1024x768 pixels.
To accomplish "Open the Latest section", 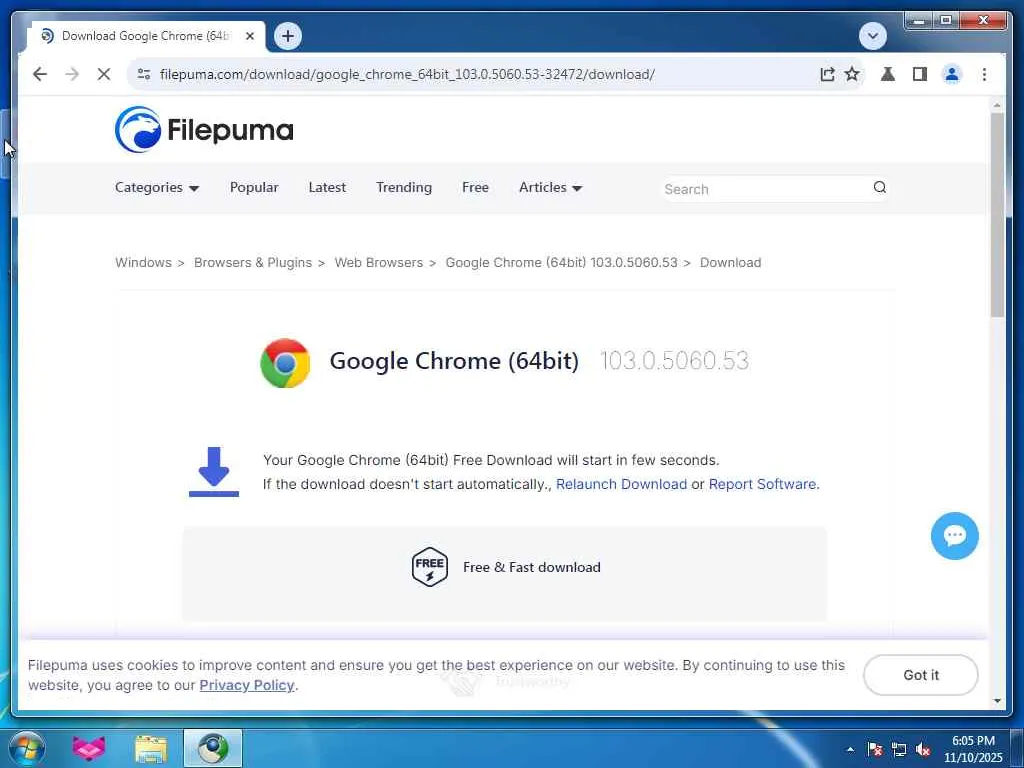I will point(327,187).
